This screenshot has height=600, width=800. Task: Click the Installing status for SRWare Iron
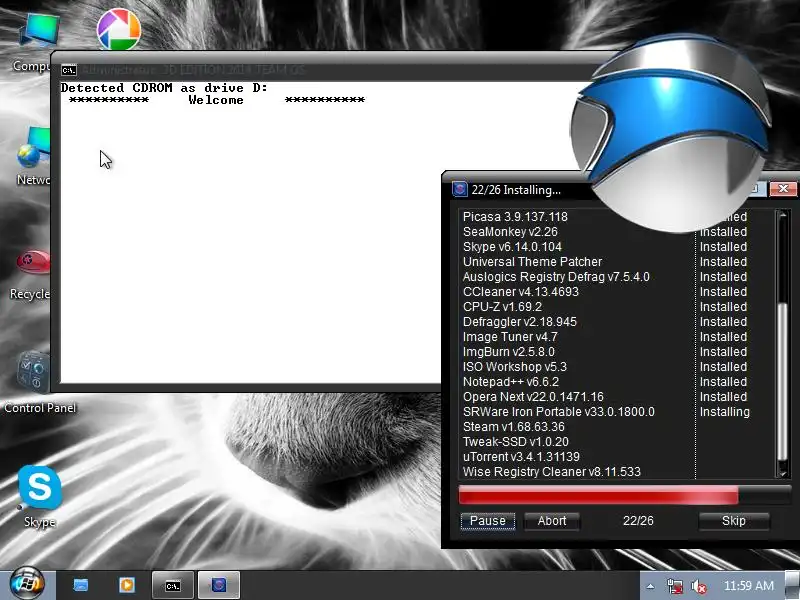point(724,412)
